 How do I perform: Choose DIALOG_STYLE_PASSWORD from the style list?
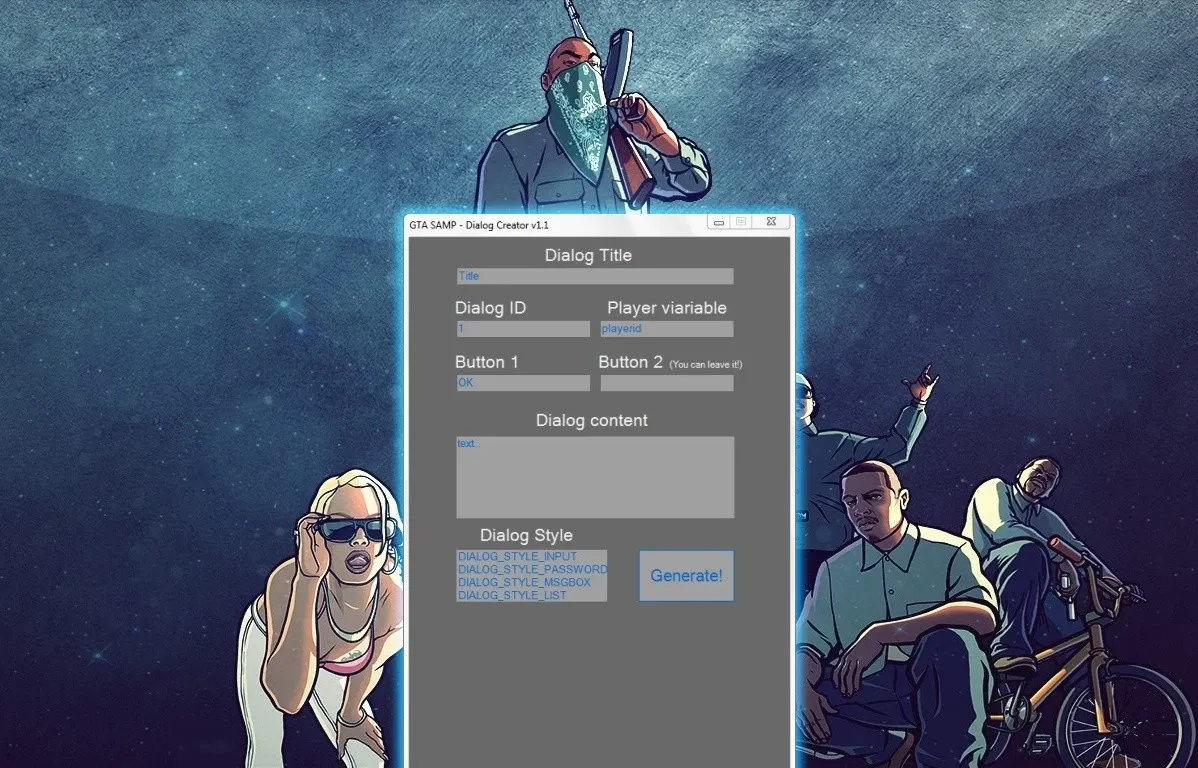tap(532, 569)
